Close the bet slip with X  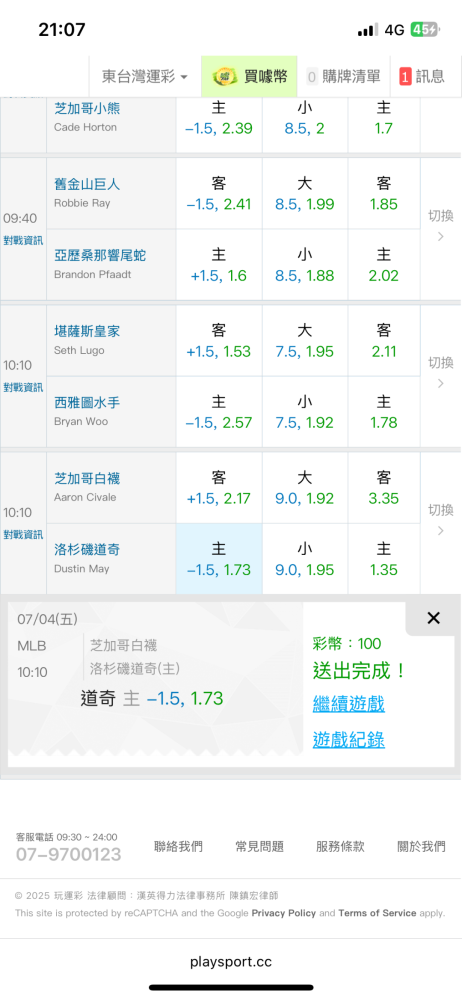pyautogui.click(x=433, y=617)
